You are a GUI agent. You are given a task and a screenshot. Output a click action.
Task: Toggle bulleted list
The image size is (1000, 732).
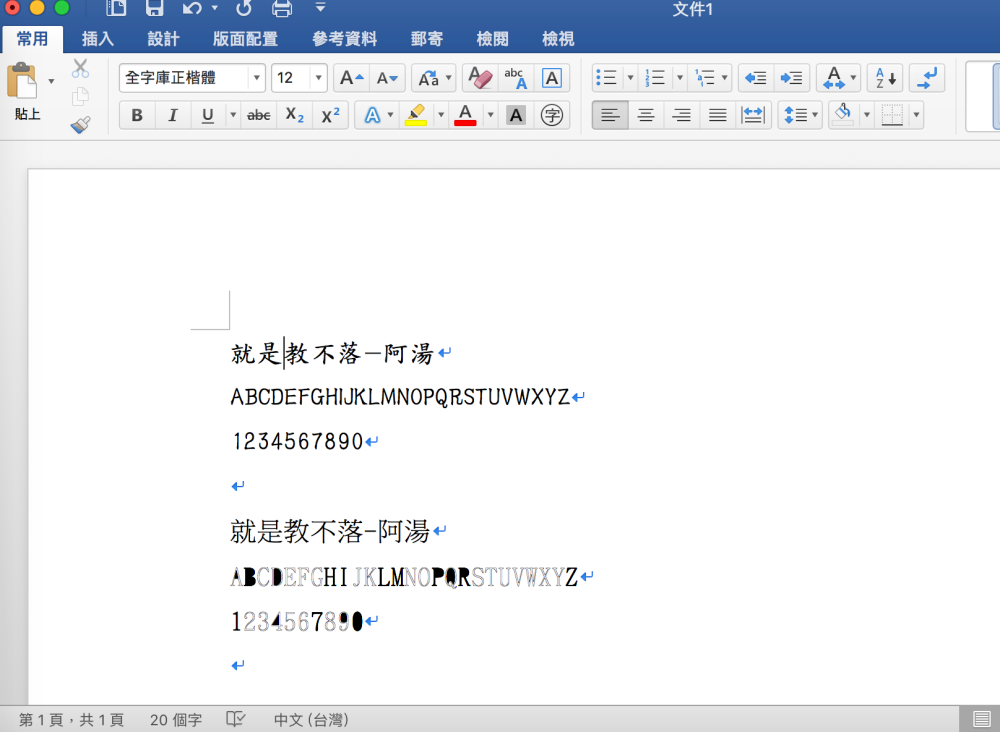[607, 78]
